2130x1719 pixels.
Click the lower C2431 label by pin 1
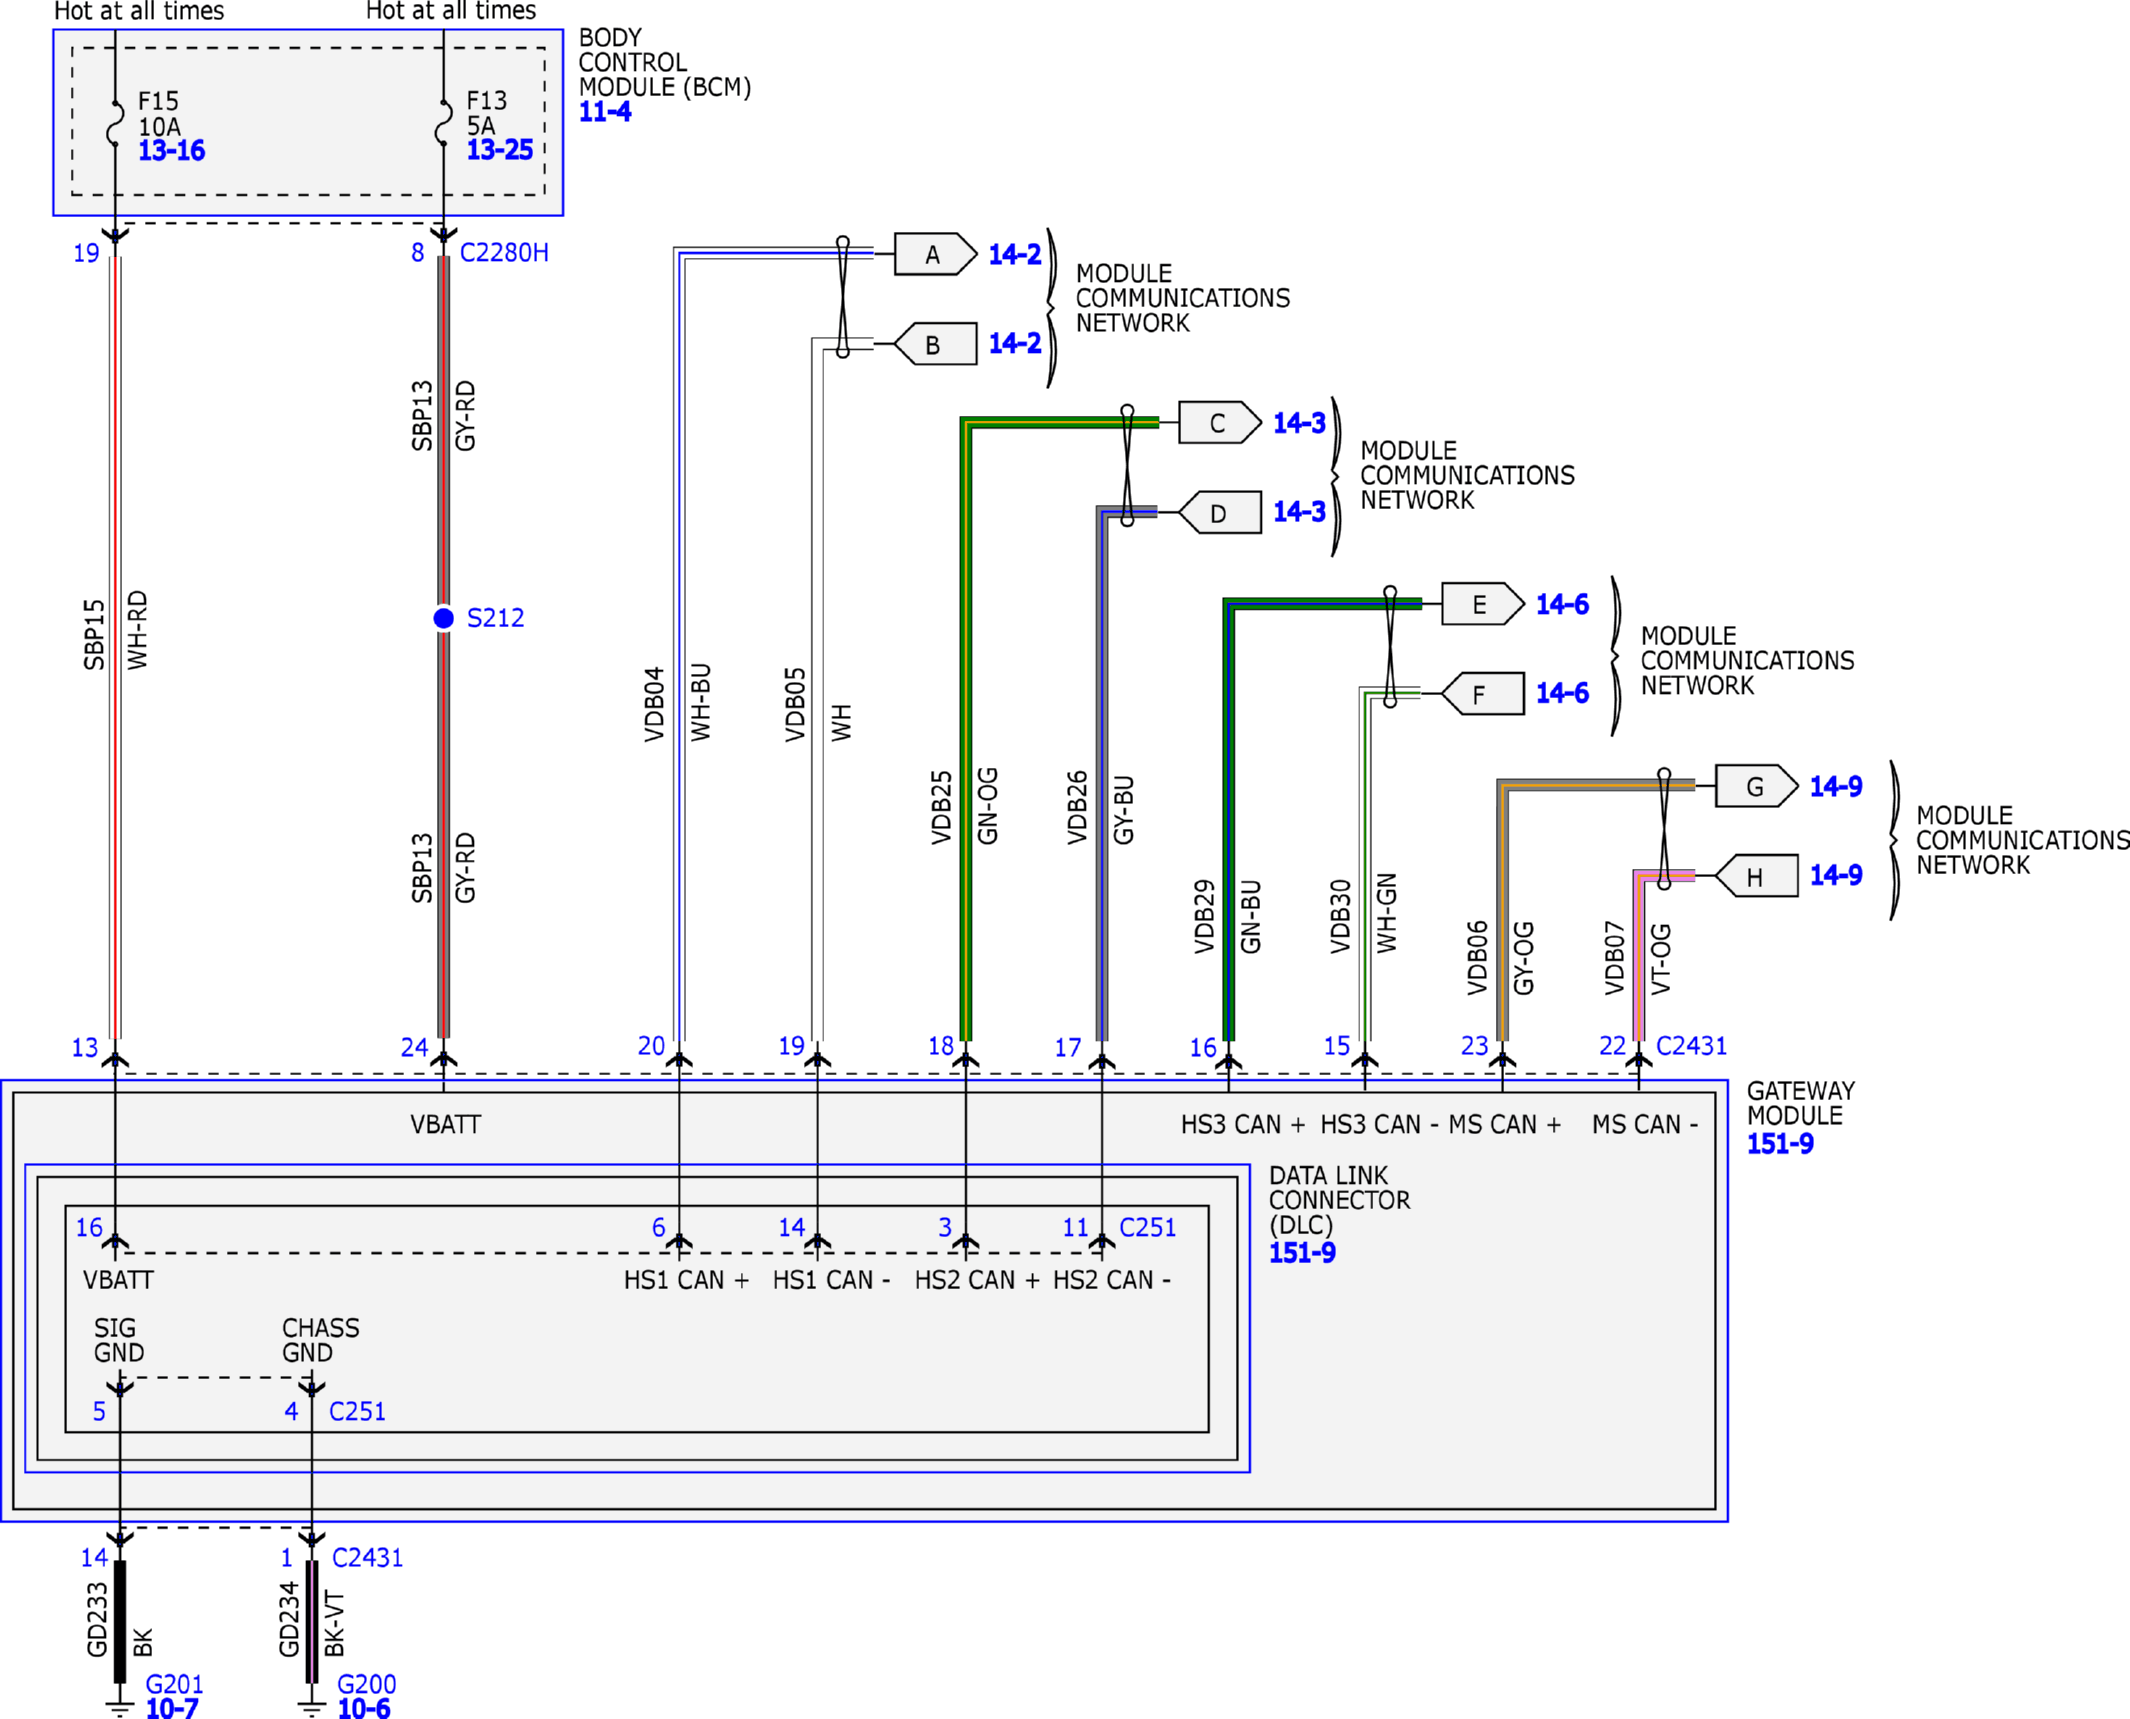(367, 1558)
